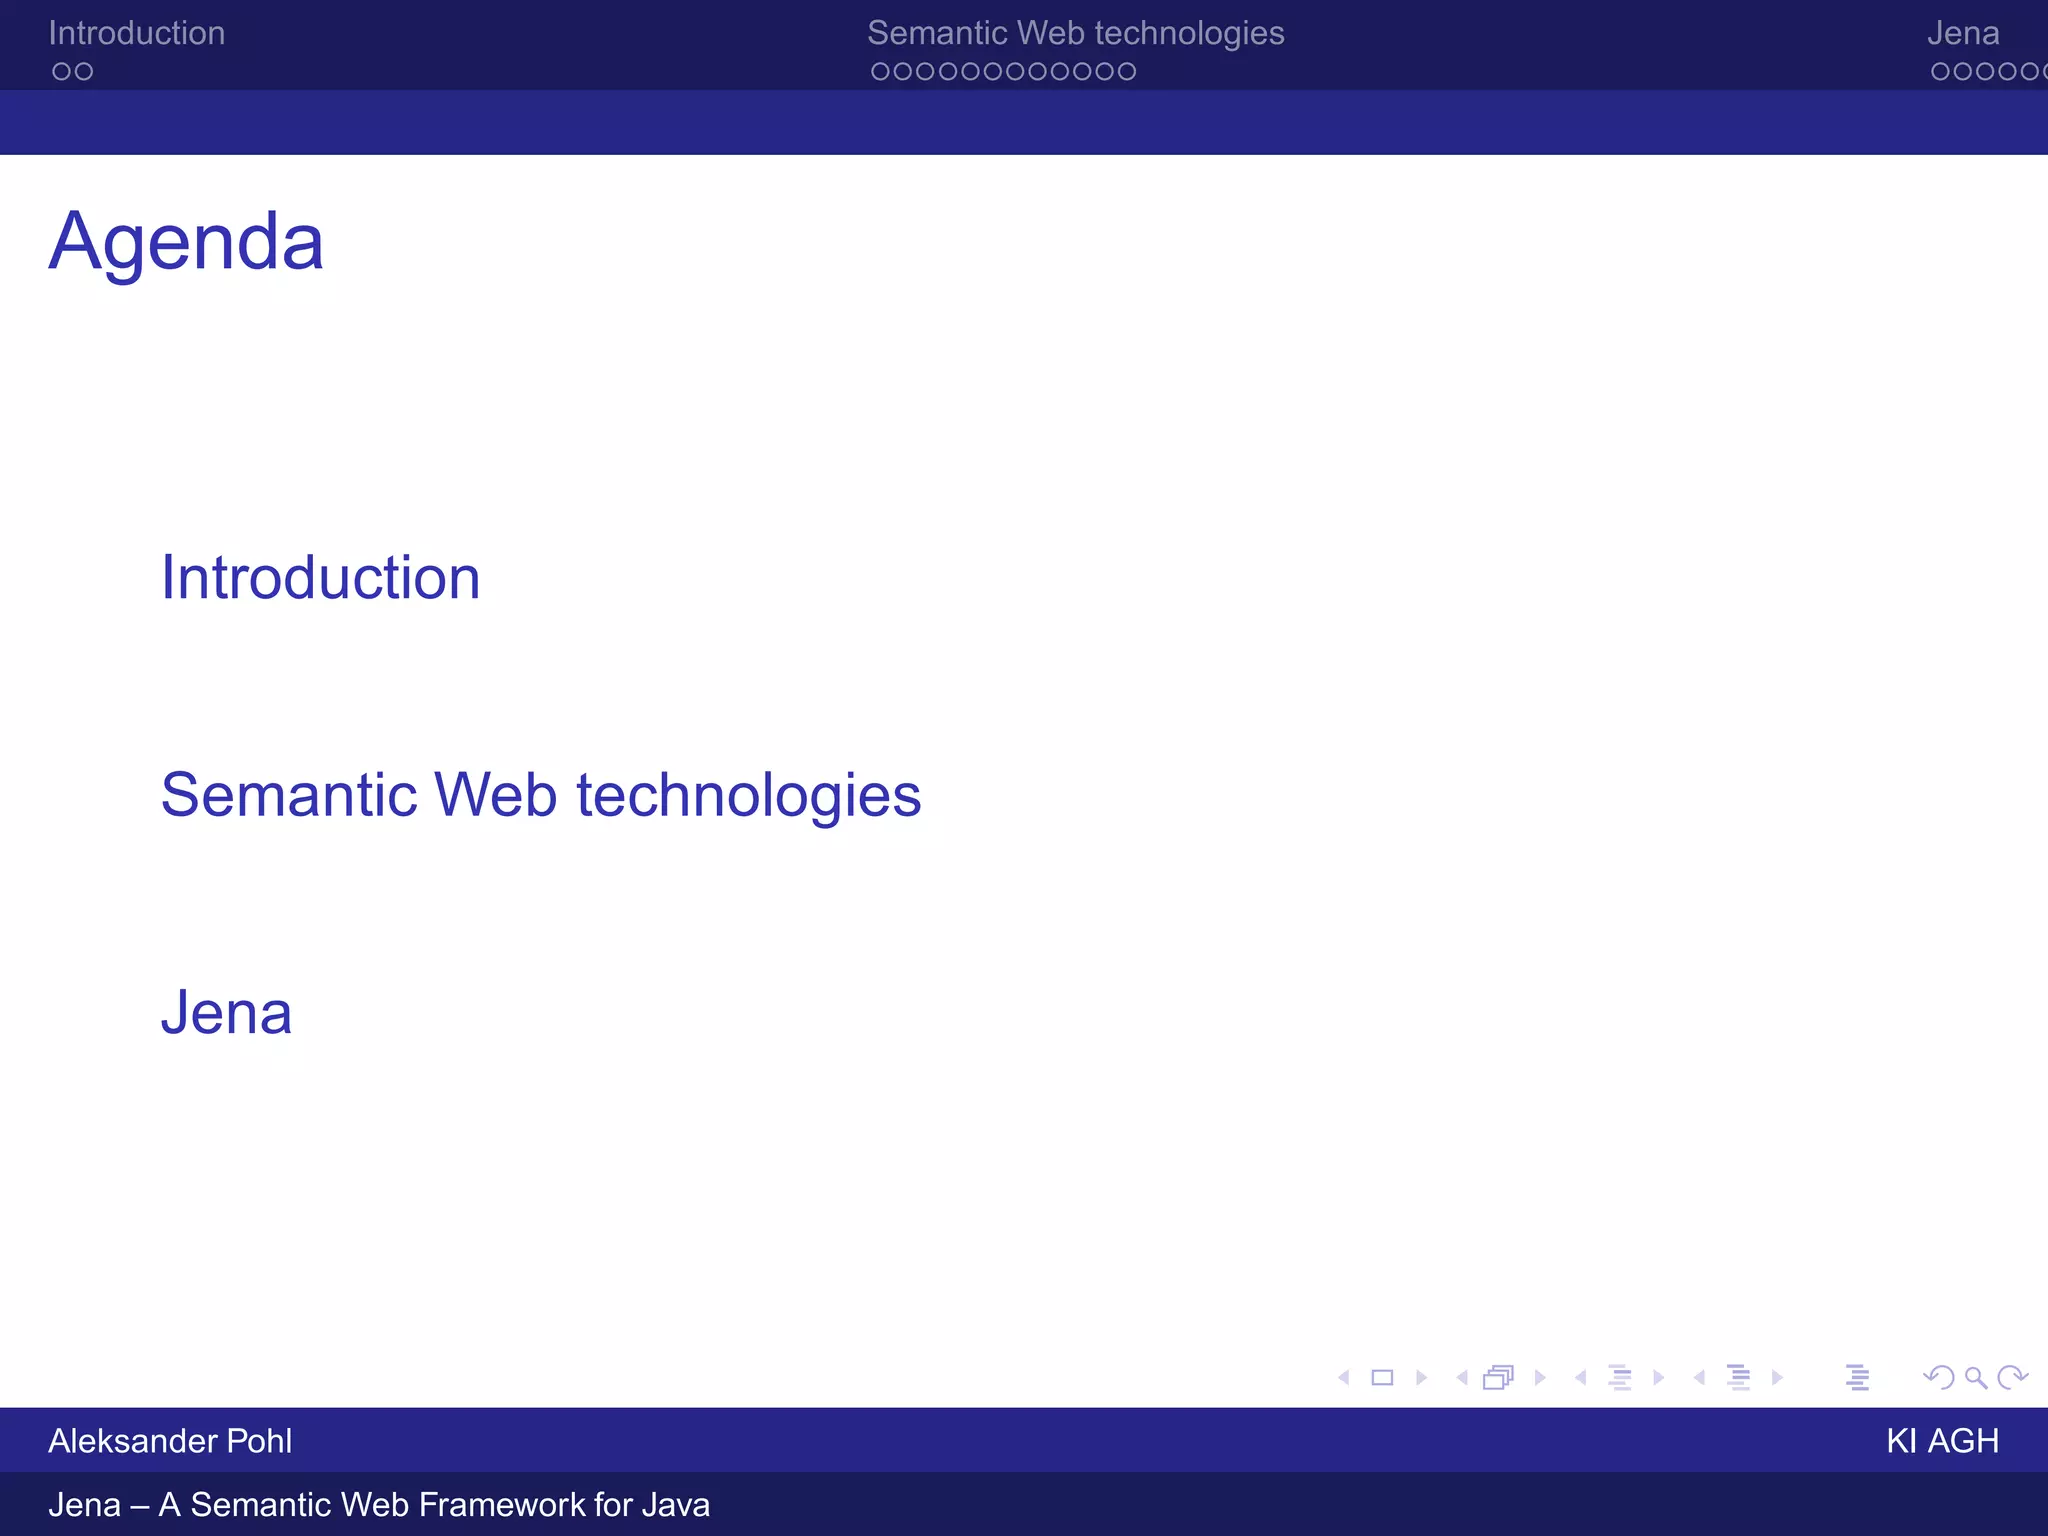The height and width of the screenshot is (1536, 2048).
Task: Click KI AGH institute text in footer
Action: pyautogui.click(x=1942, y=1441)
